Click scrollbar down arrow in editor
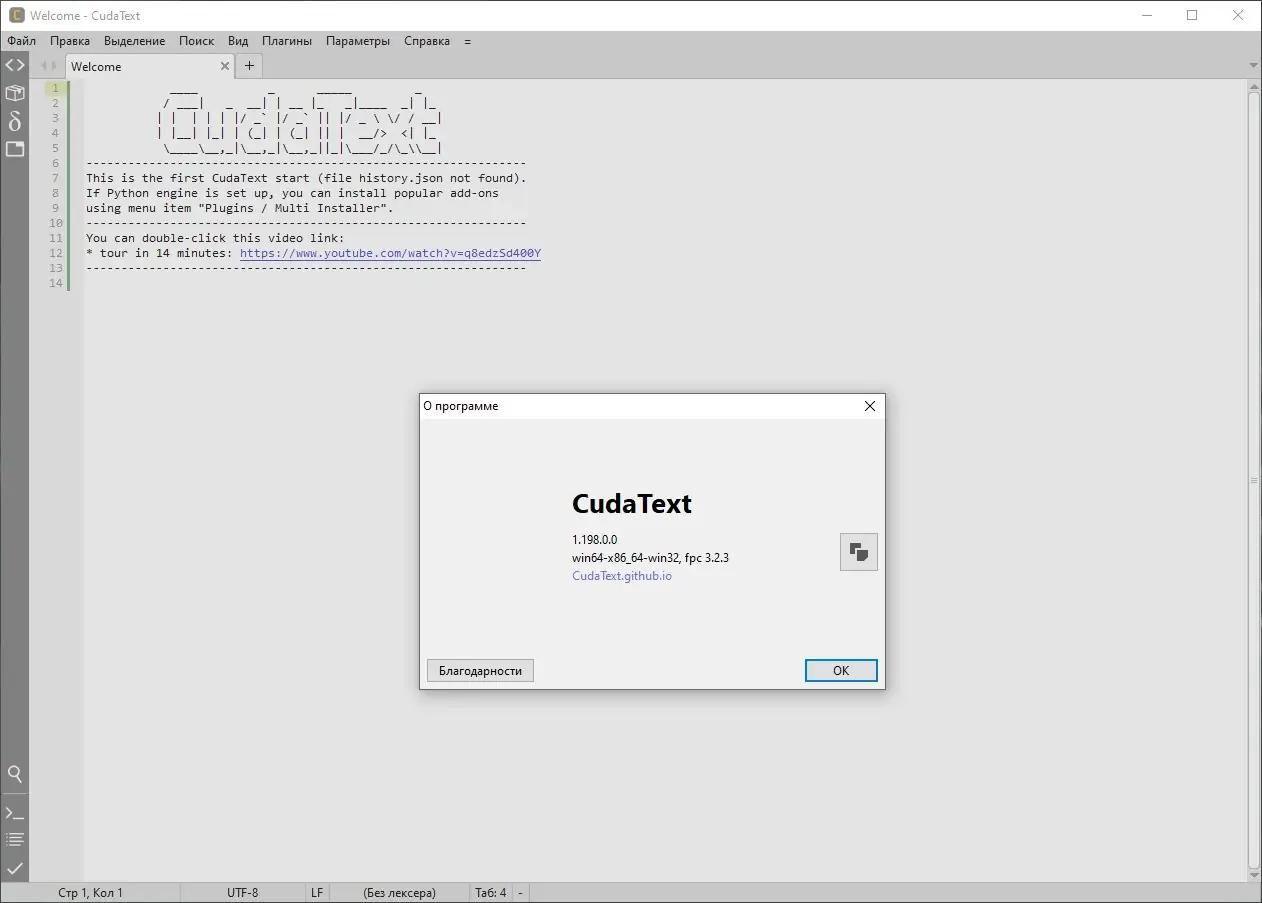Viewport: 1262px width, 903px height. pos(1254,875)
